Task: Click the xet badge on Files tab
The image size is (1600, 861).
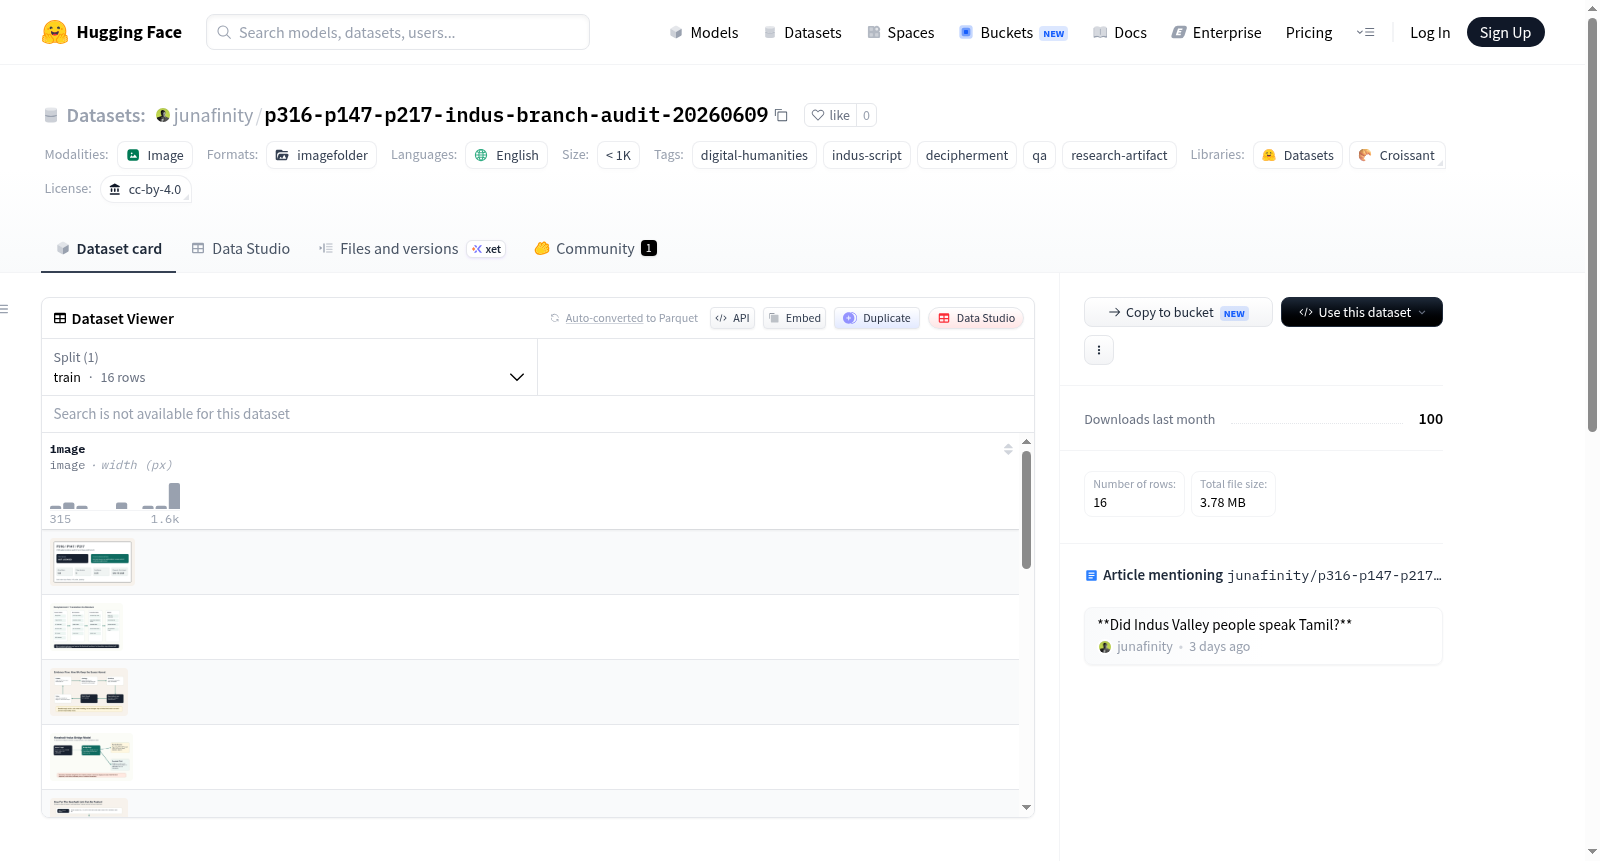Action: (487, 249)
